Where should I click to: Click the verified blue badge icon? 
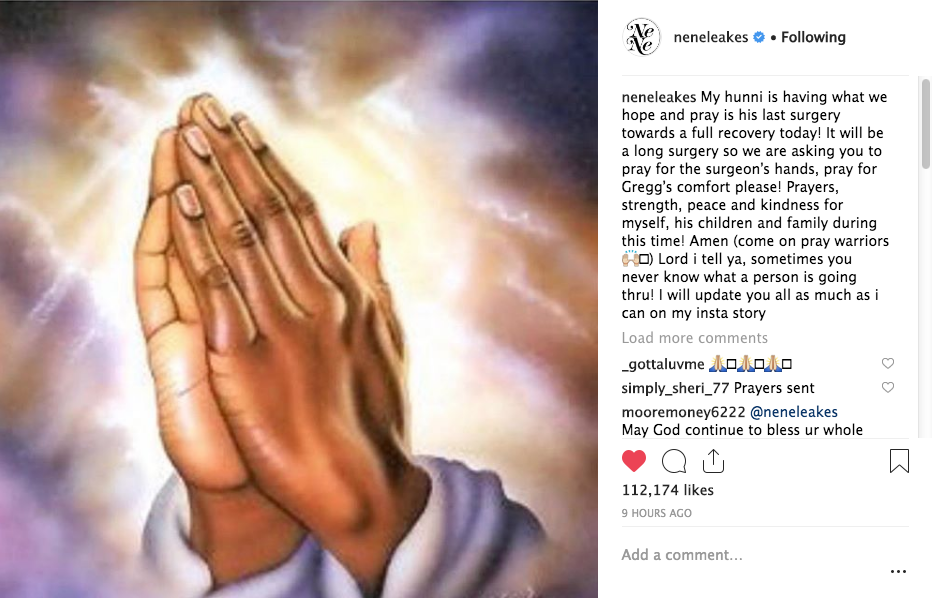pyautogui.click(x=759, y=37)
